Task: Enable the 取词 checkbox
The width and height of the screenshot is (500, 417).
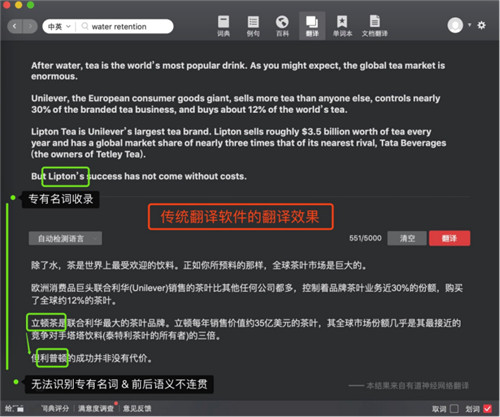Action: 454,408
